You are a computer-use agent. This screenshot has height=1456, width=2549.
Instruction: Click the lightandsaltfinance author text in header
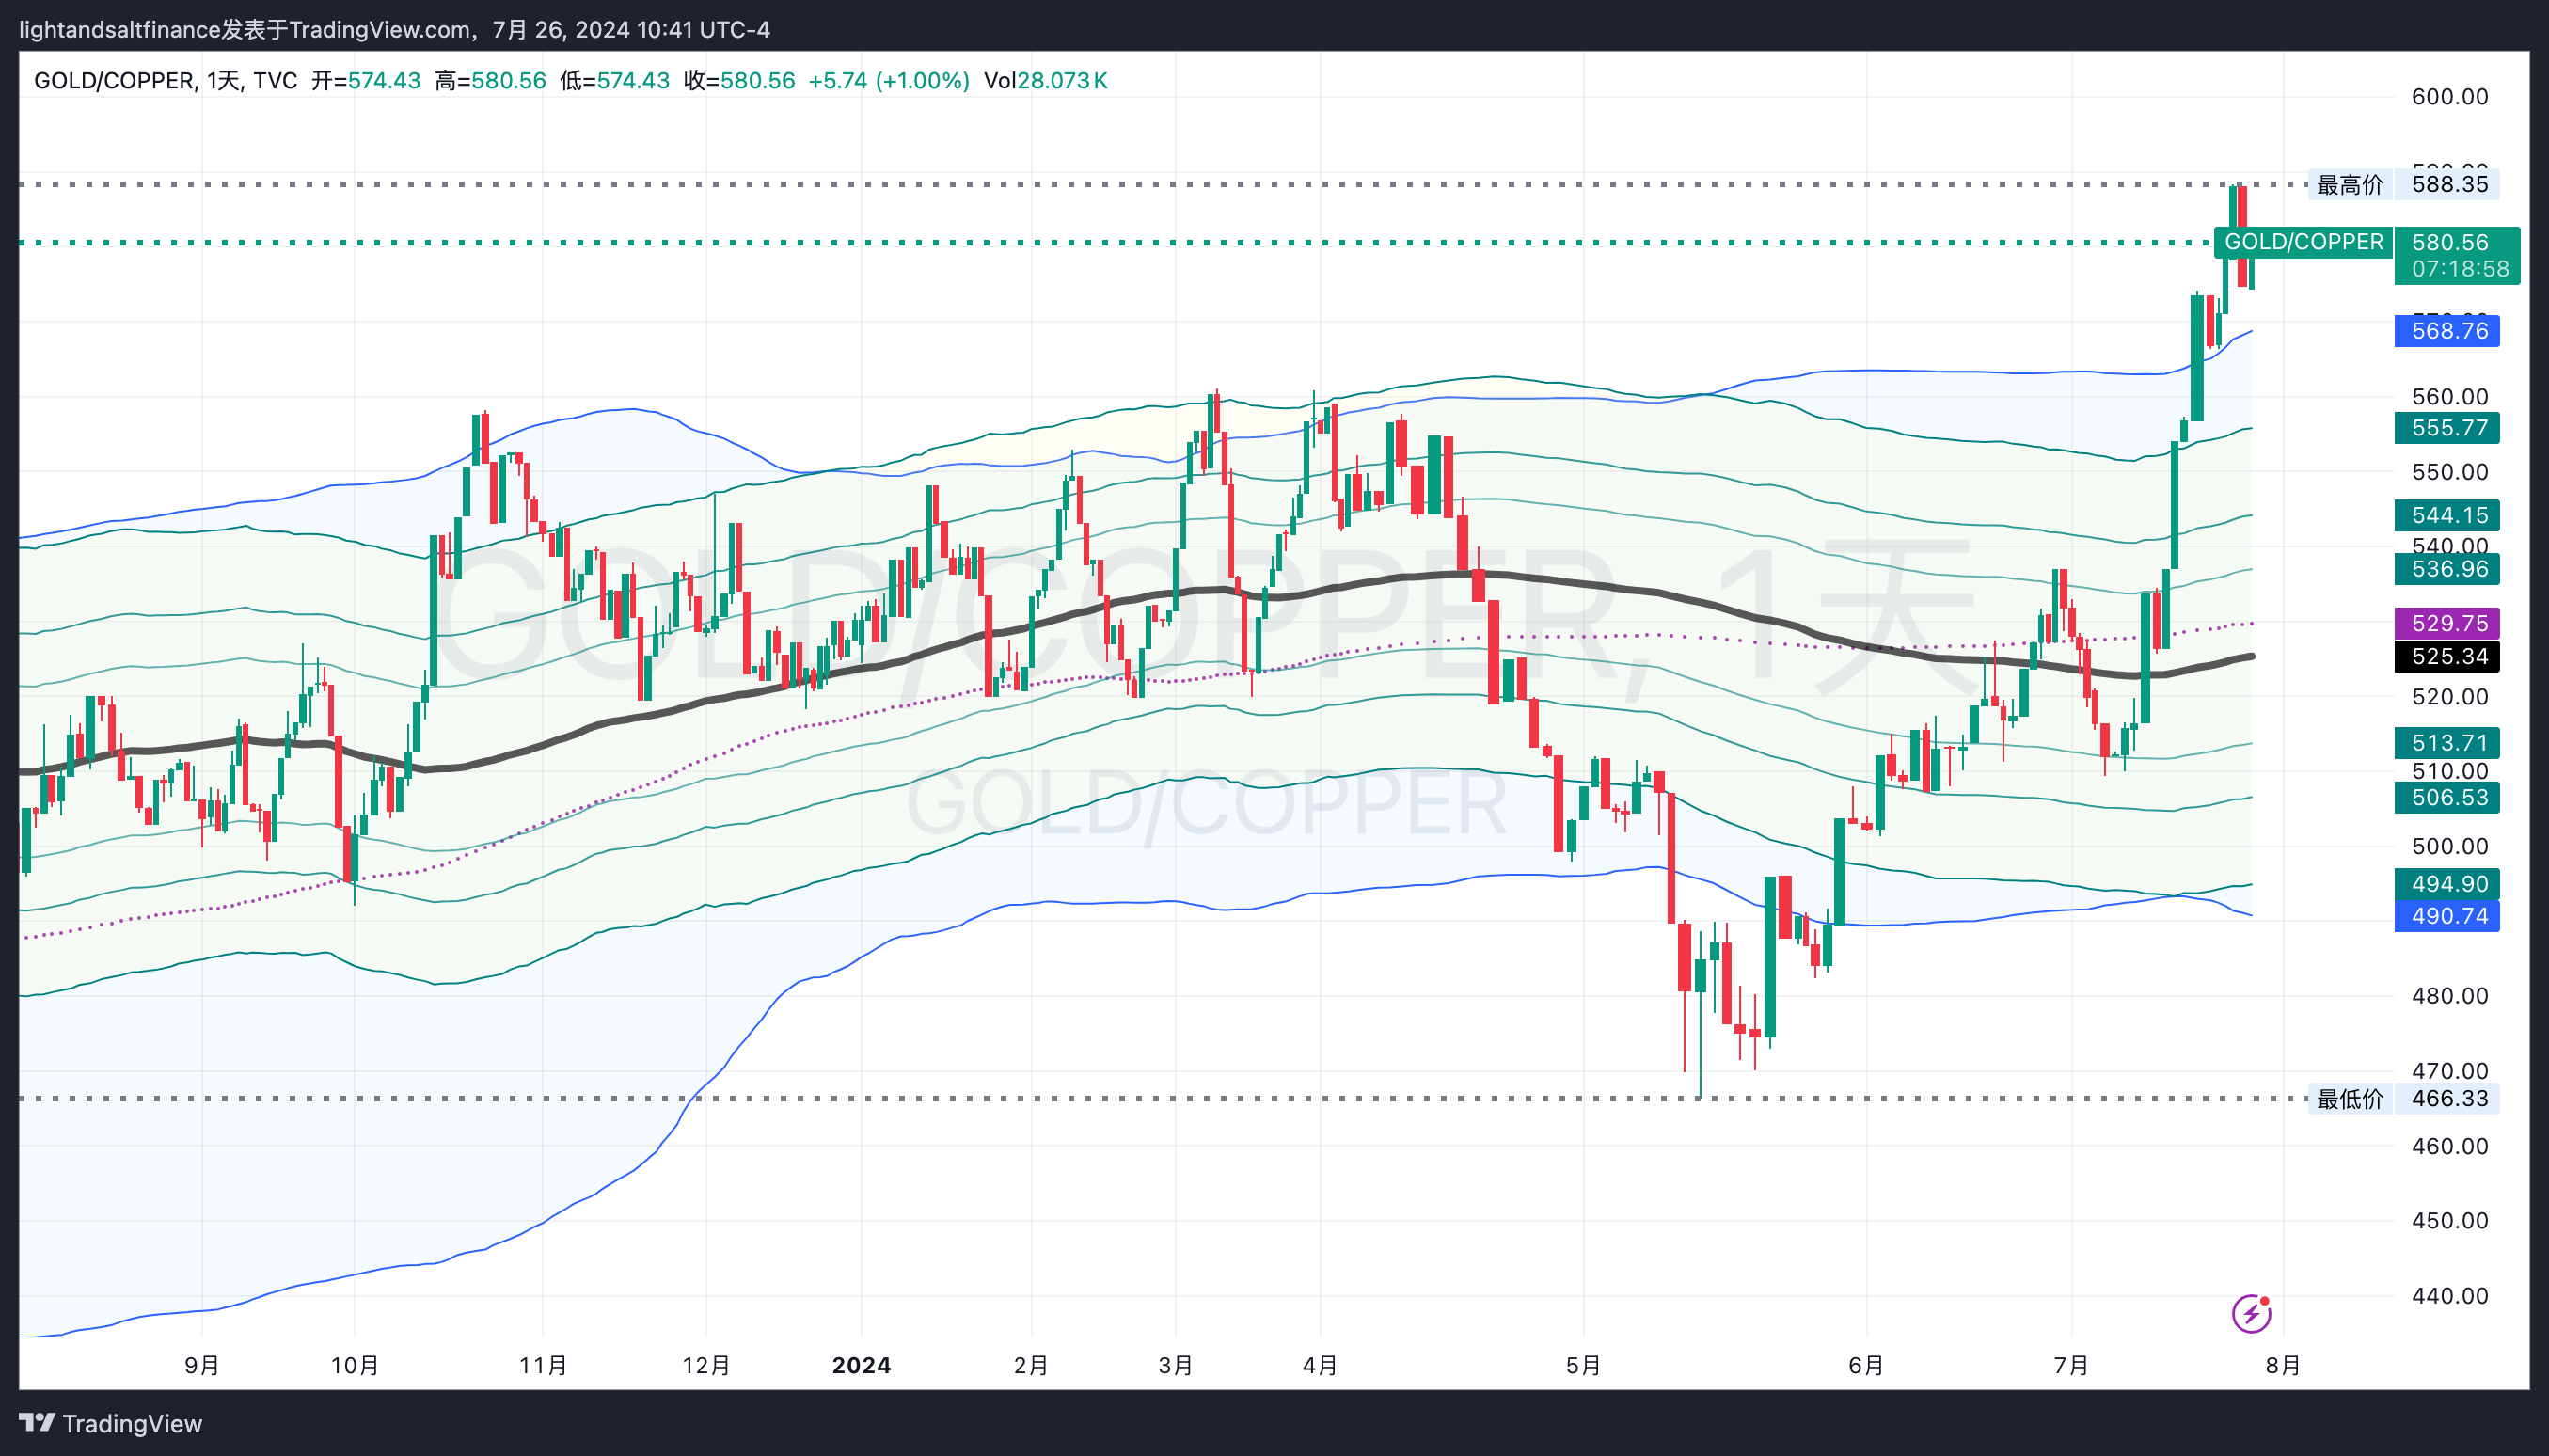pos(120,30)
